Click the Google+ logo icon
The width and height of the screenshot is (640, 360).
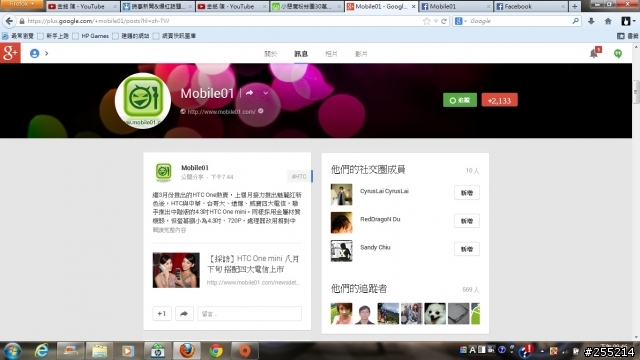10,53
